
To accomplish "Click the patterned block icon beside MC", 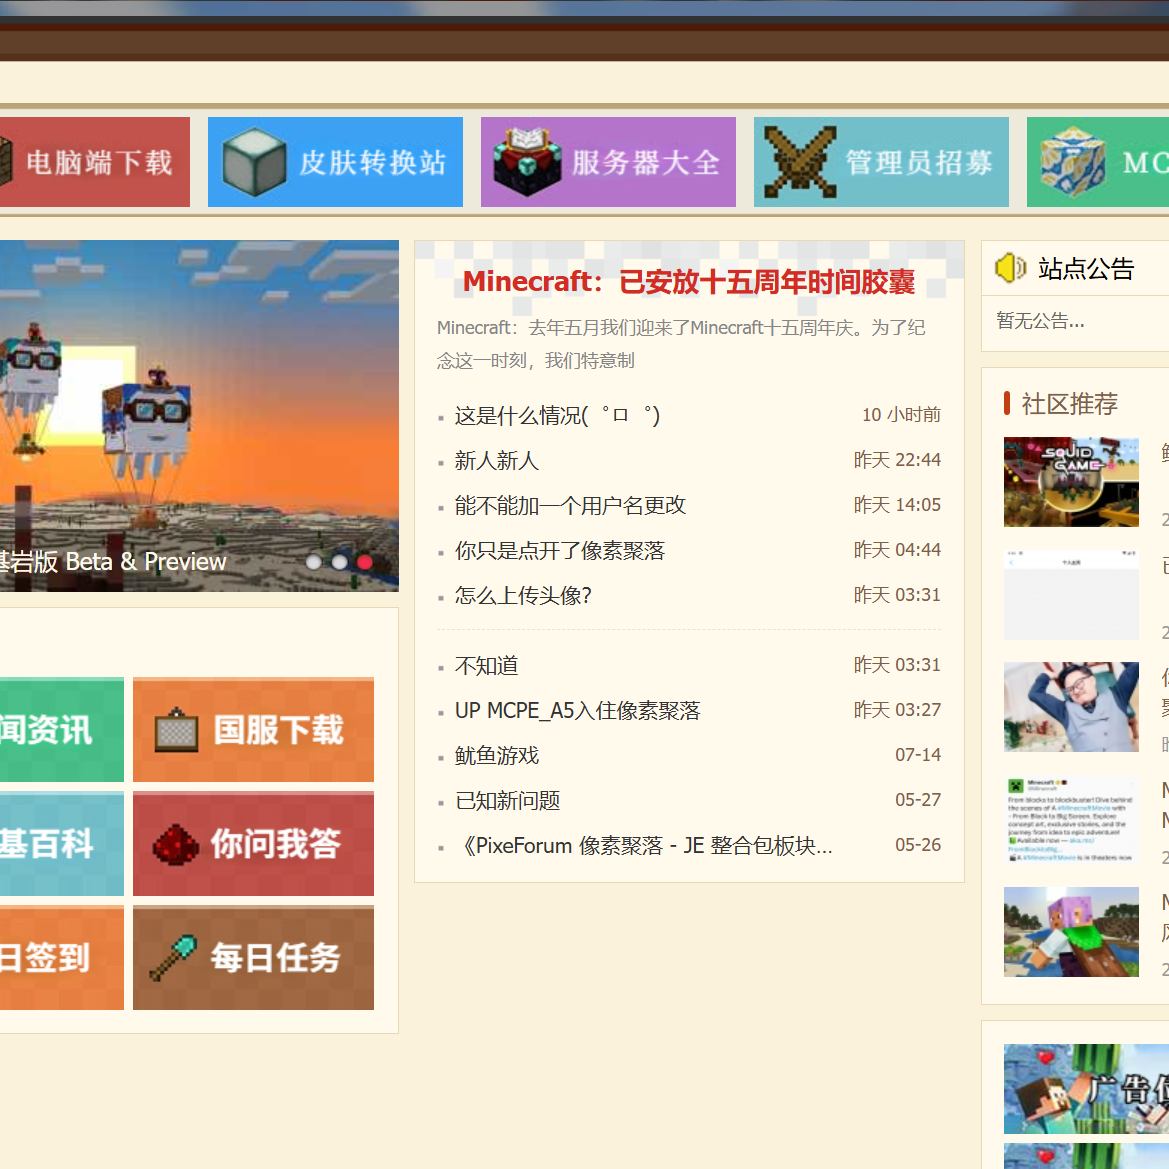I will [1072, 162].
